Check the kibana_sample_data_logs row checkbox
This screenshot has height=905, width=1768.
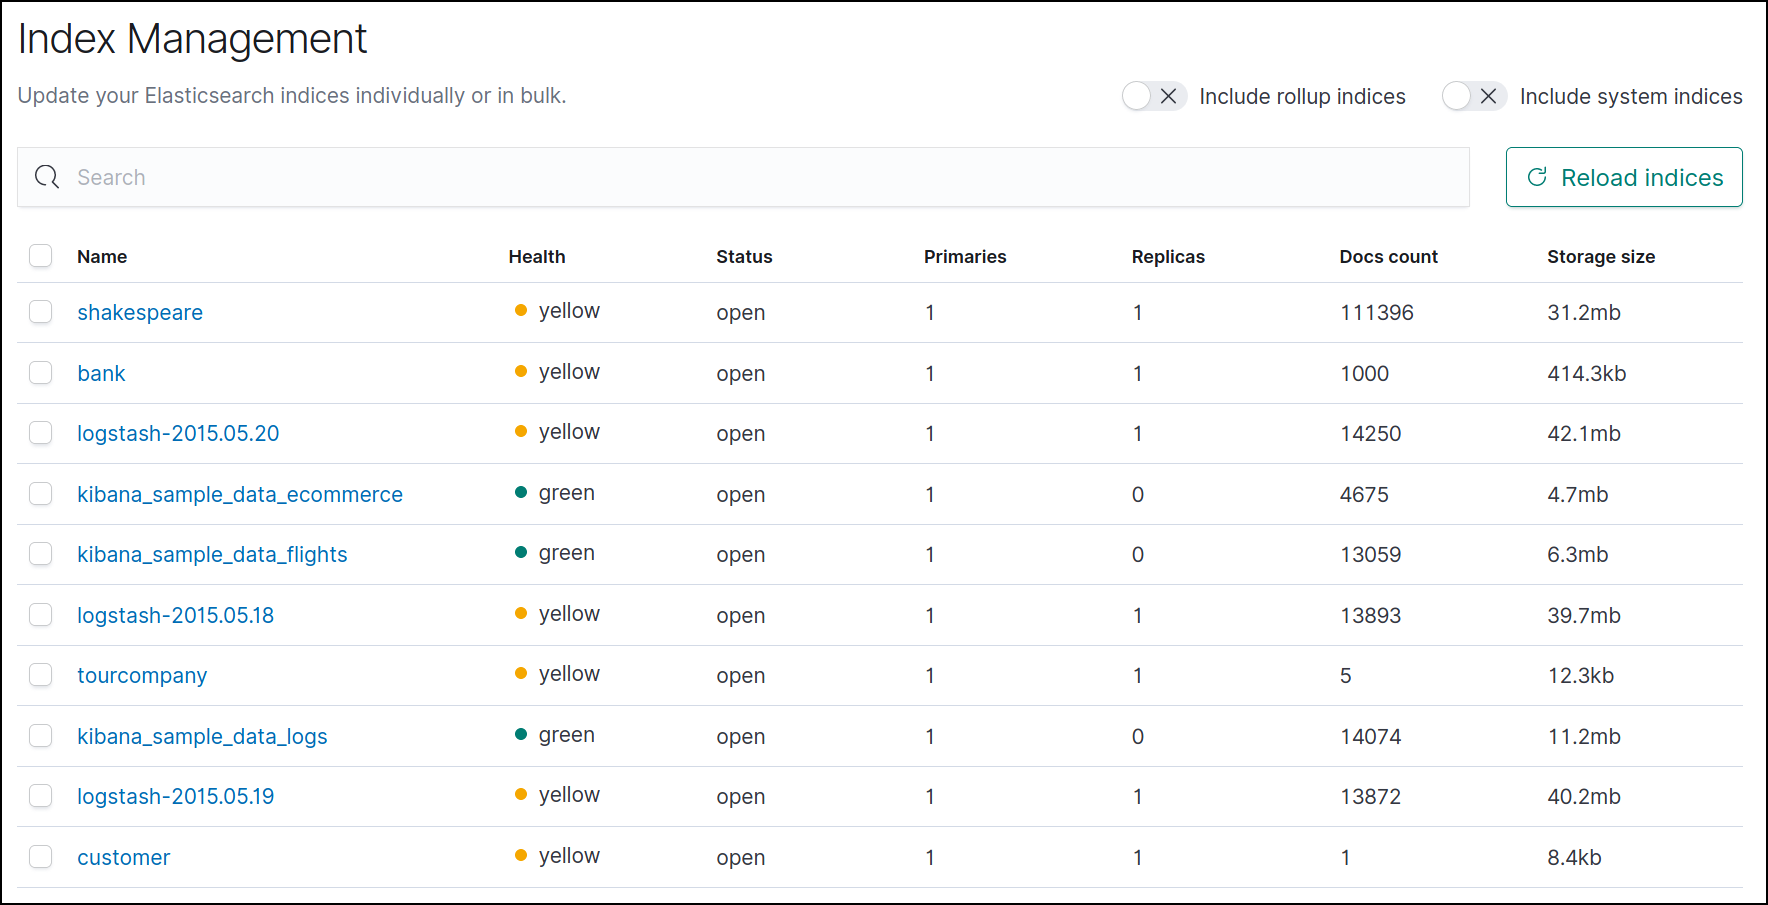41,736
